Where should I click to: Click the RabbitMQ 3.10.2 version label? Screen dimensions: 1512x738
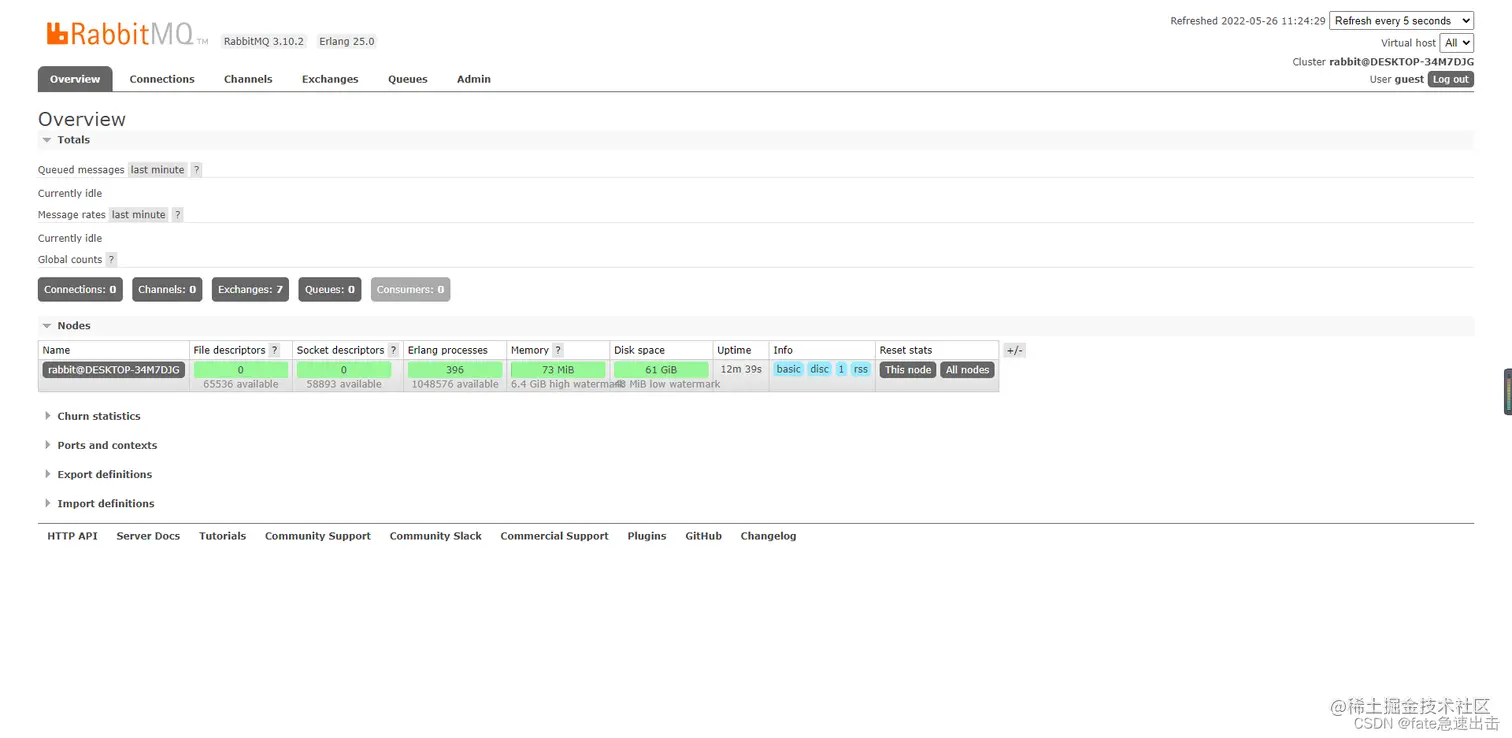coord(264,42)
